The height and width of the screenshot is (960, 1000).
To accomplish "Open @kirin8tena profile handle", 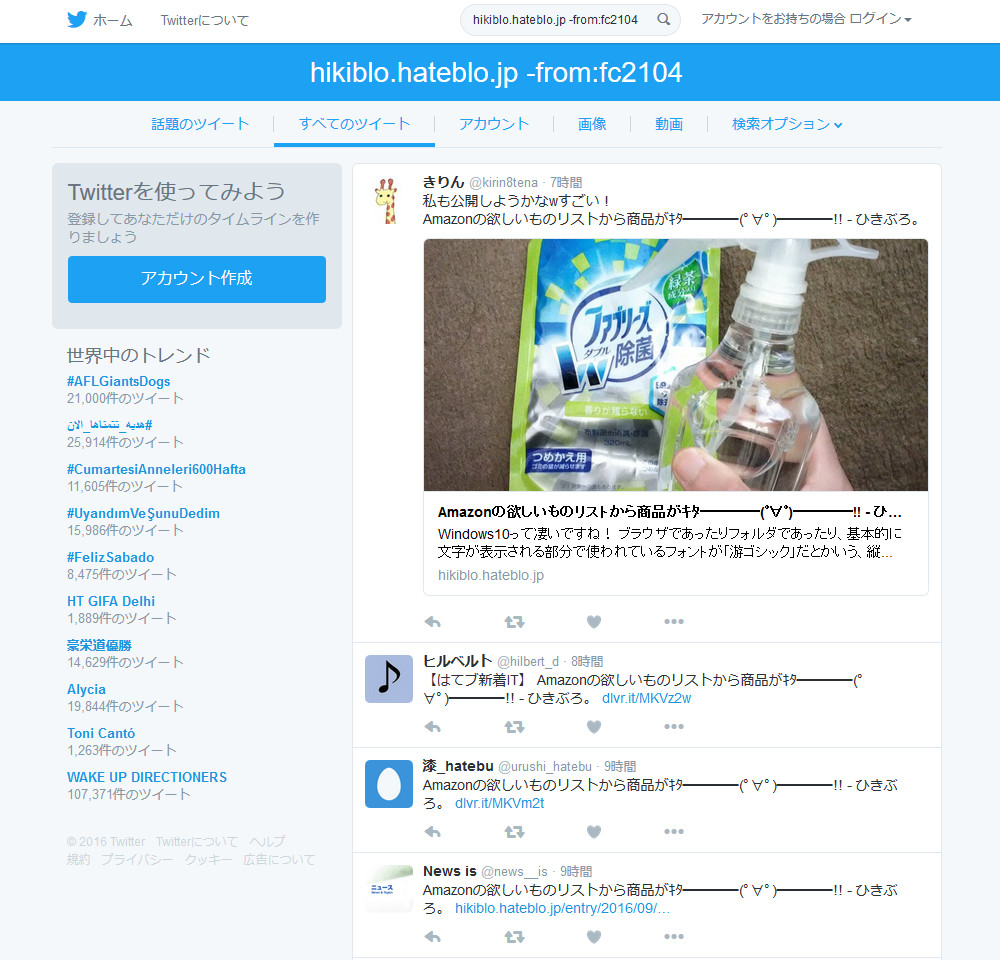I will click(x=503, y=183).
